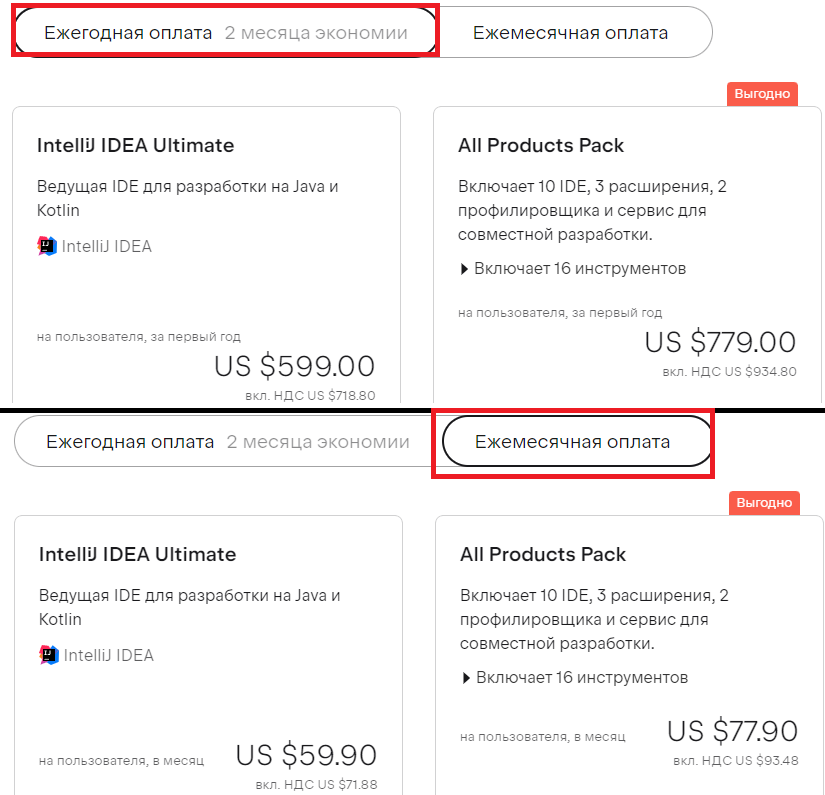The width and height of the screenshot is (825, 795).
Task: Open IntelliJ IDEA Ultimate title in the US $599.00 card
Action: click(135, 146)
